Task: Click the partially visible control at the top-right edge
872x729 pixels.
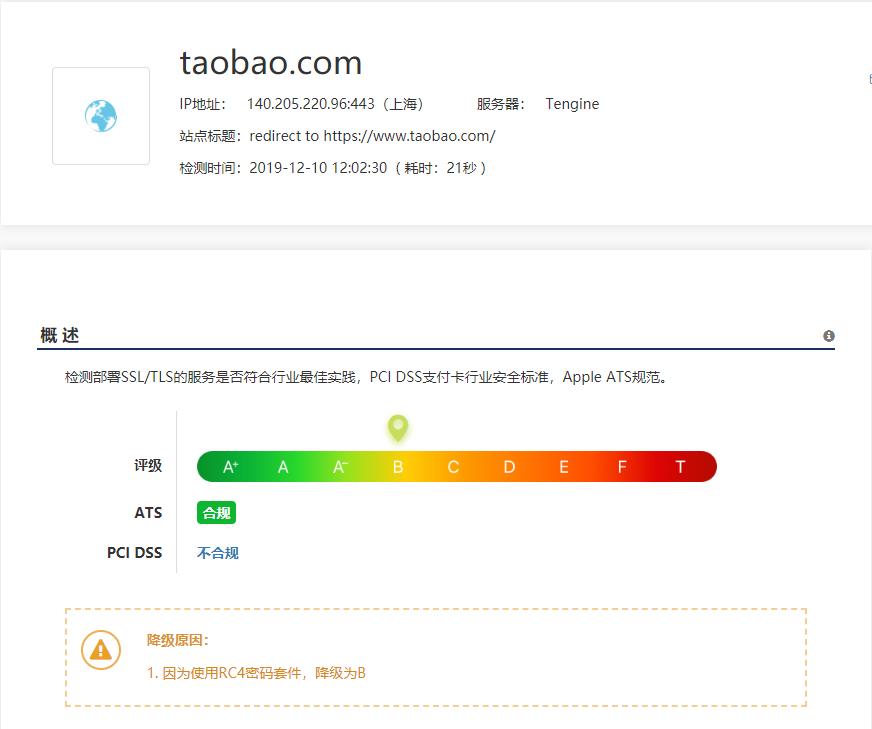Action: pos(868,76)
